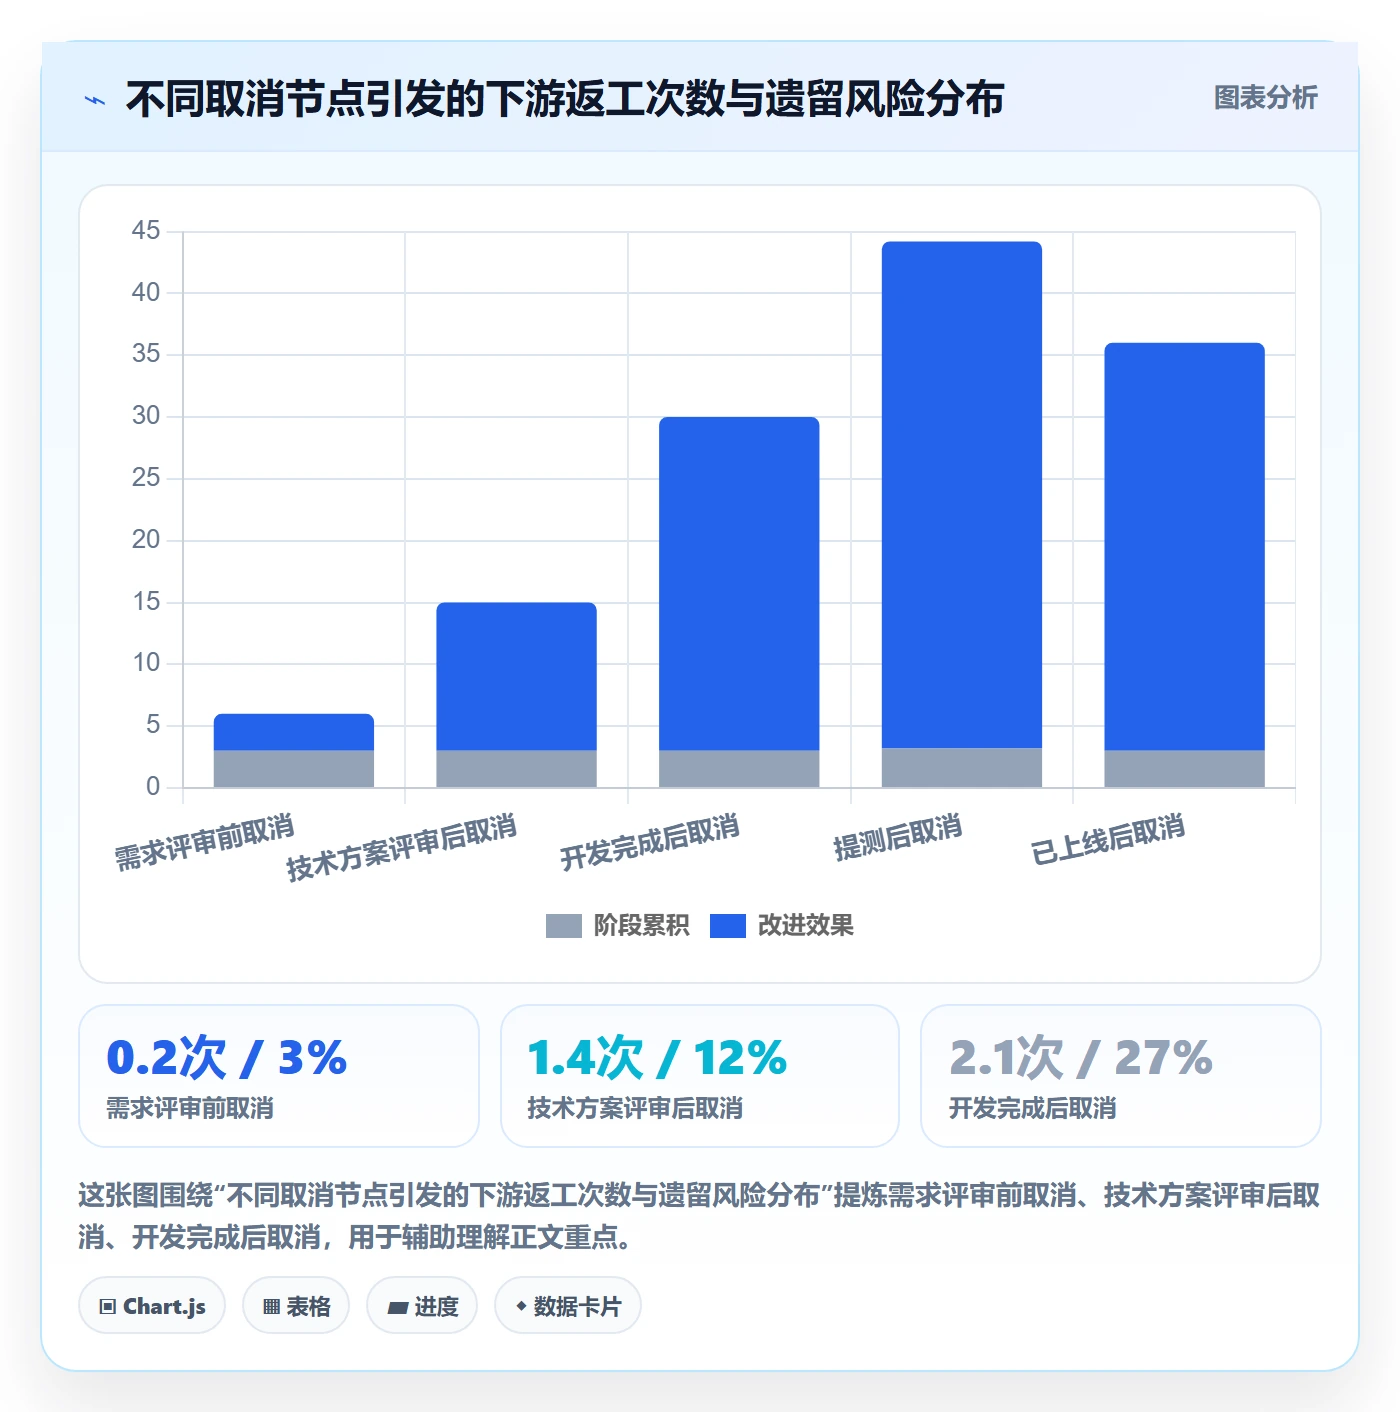Open the 1.4次 / 12% data card
This screenshot has width=1400, height=1412.
[700, 1076]
